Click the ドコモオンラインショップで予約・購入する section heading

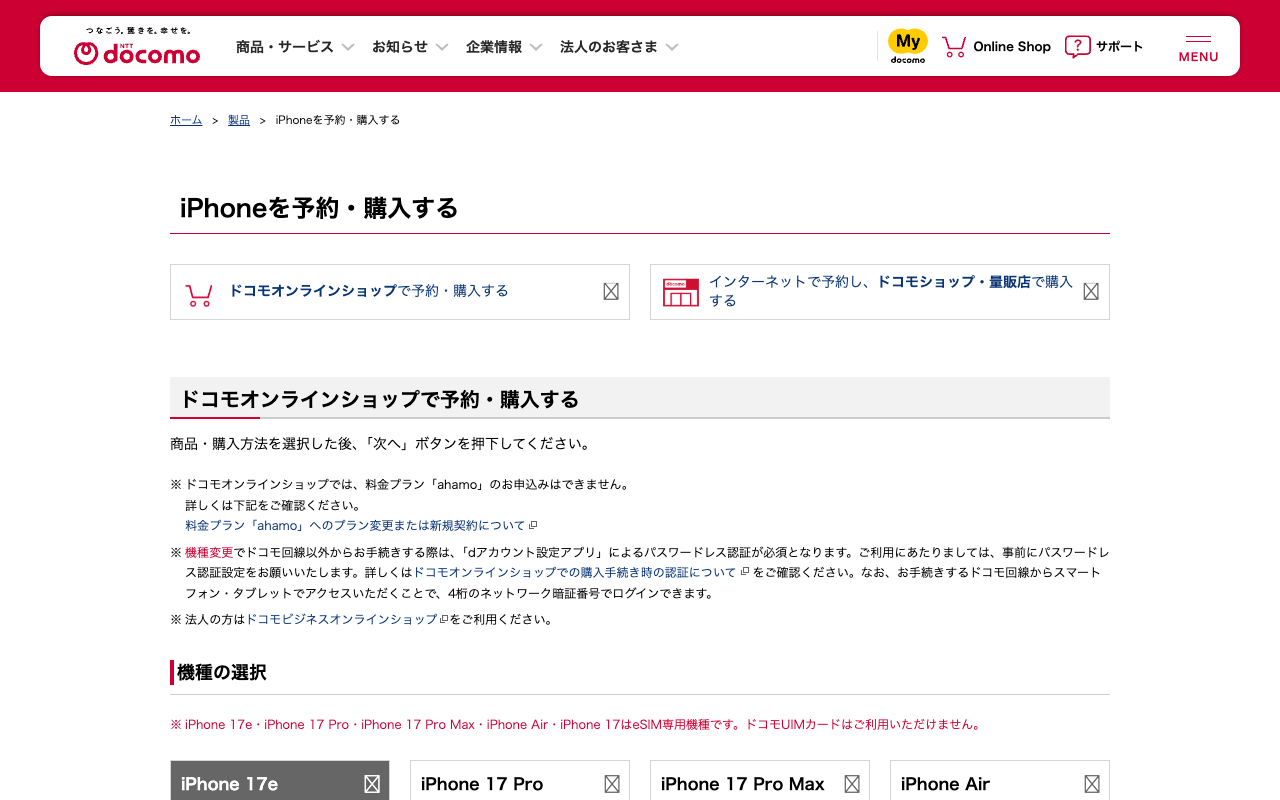click(x=379, y=399)
